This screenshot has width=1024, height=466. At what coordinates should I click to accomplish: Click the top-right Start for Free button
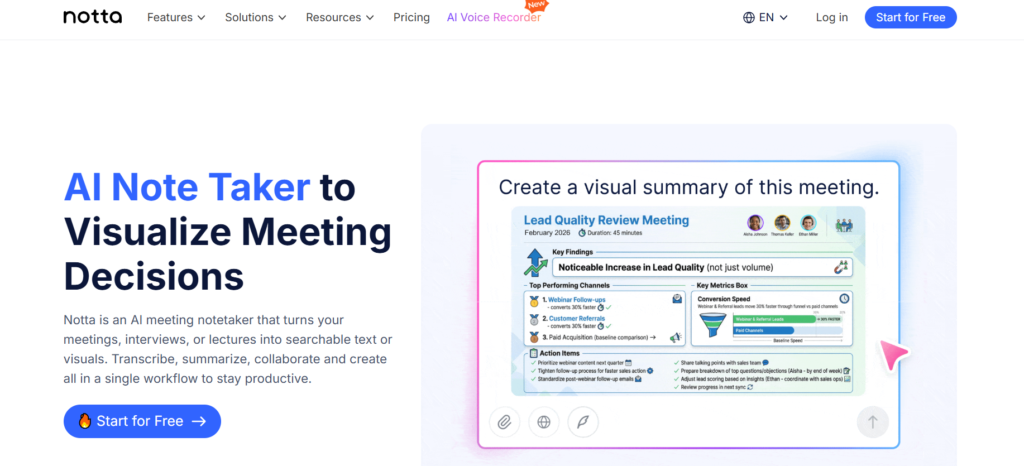click(x=910, y=18)
